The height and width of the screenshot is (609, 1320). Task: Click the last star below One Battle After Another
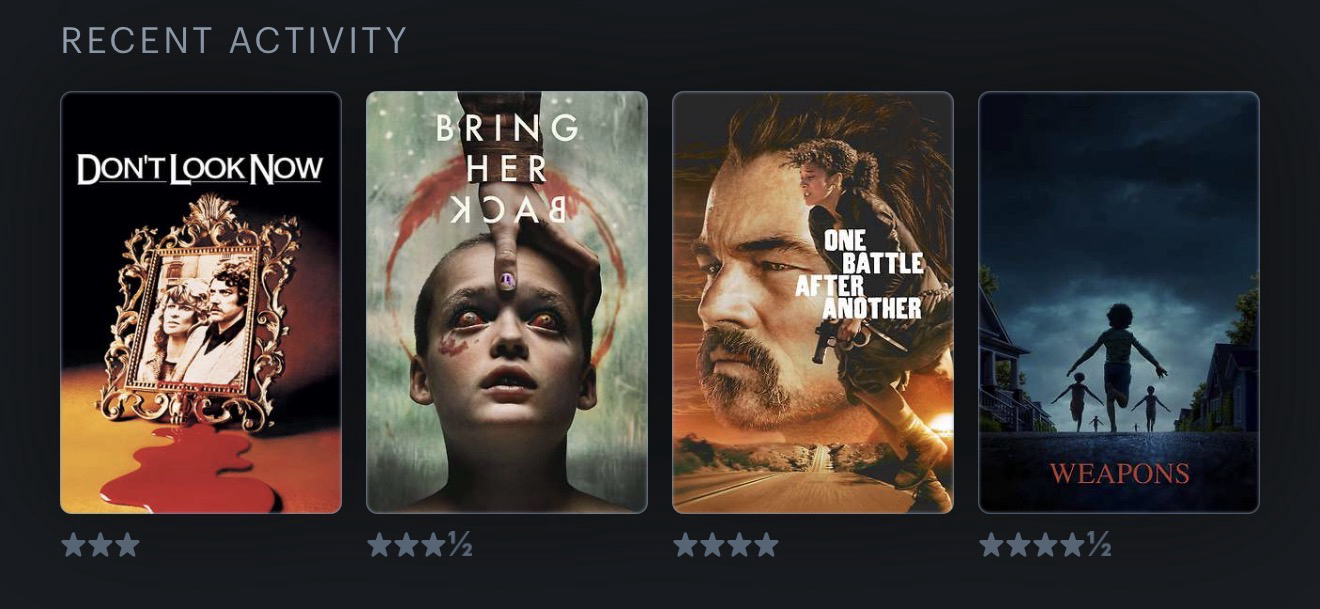pyautogui.click(x=766, y=545)
